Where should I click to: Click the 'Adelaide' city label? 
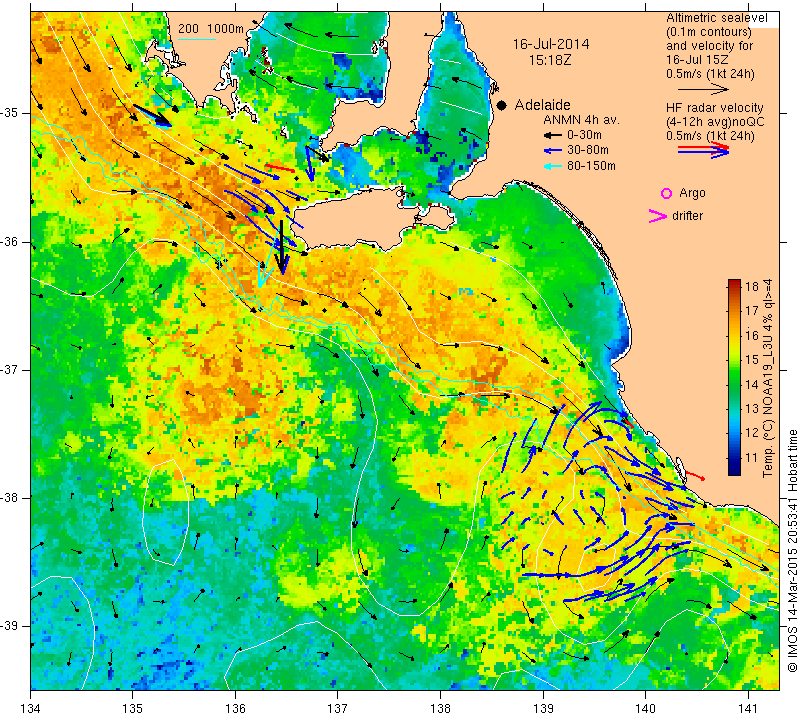pyautogui.click(x=542, y=105)
